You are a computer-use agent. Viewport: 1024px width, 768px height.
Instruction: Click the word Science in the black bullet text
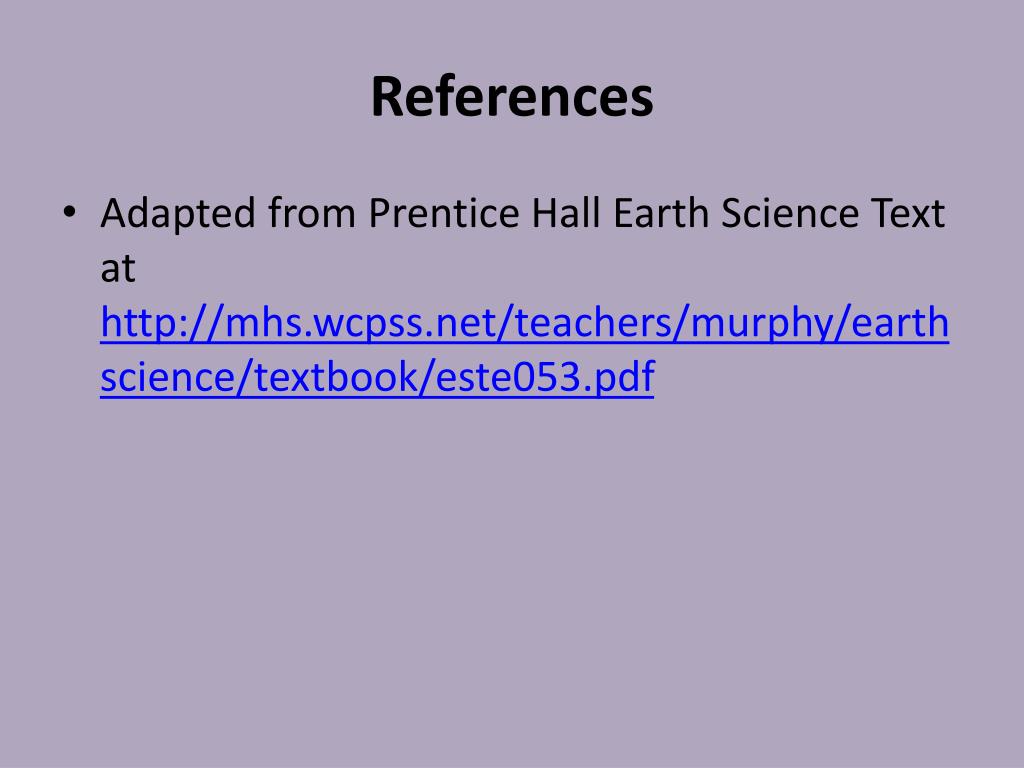[x=790, y=212]
